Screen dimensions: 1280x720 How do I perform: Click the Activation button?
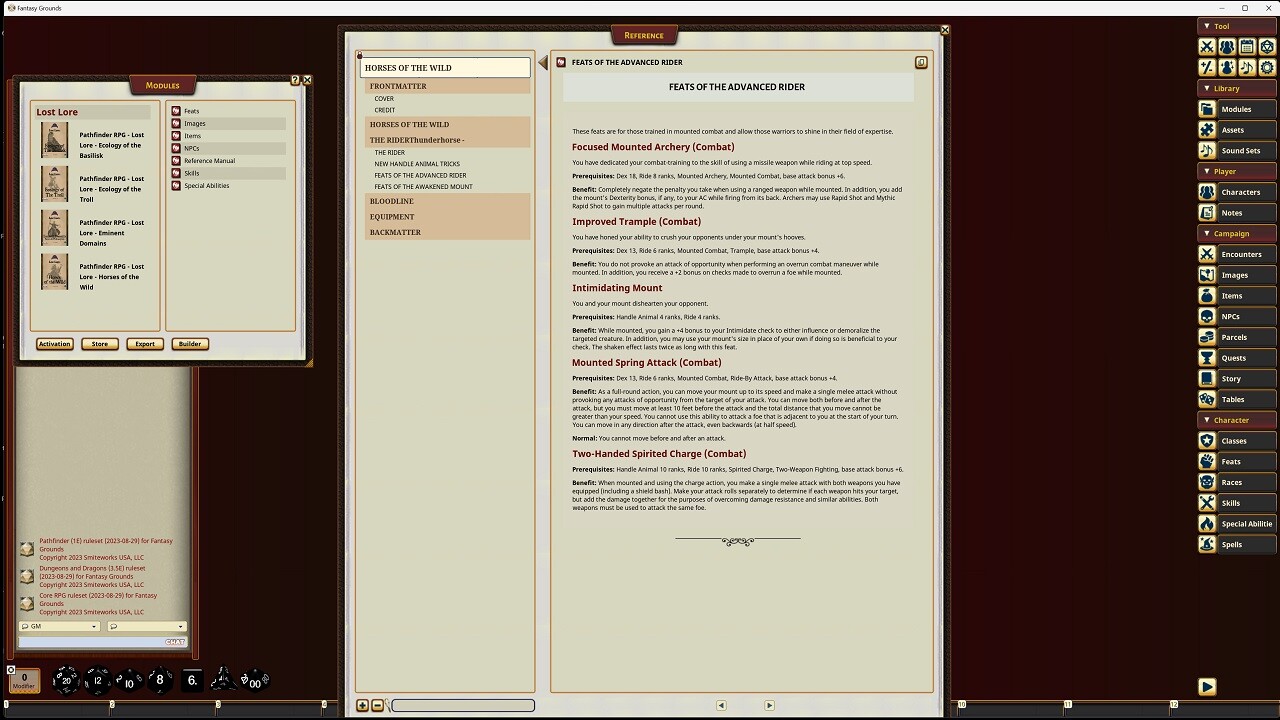coord(54,343)
